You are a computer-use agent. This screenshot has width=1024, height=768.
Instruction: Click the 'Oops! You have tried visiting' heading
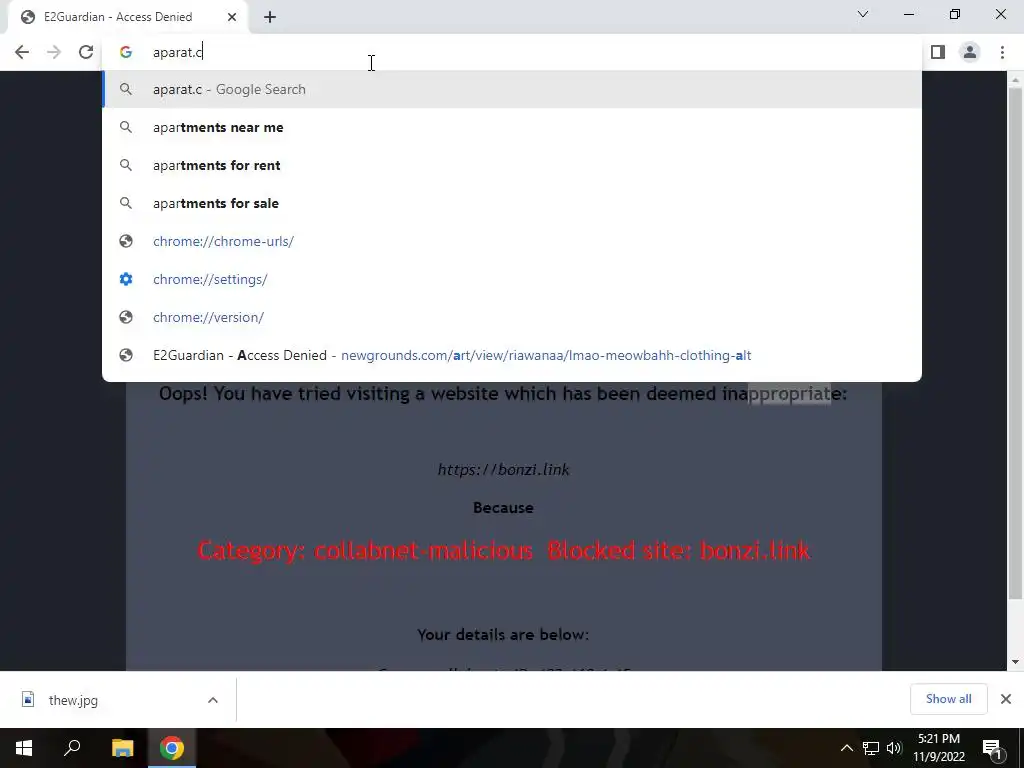click(x=503, y=394)
